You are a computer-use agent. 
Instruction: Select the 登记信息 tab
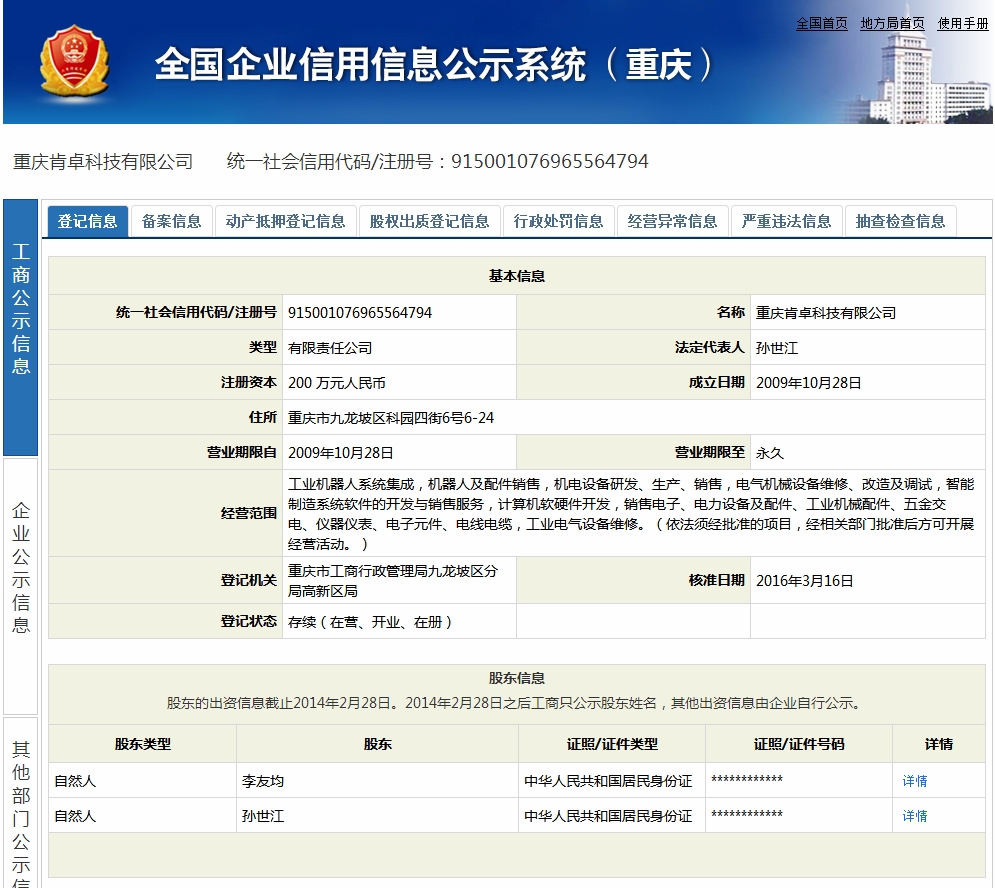88,221
